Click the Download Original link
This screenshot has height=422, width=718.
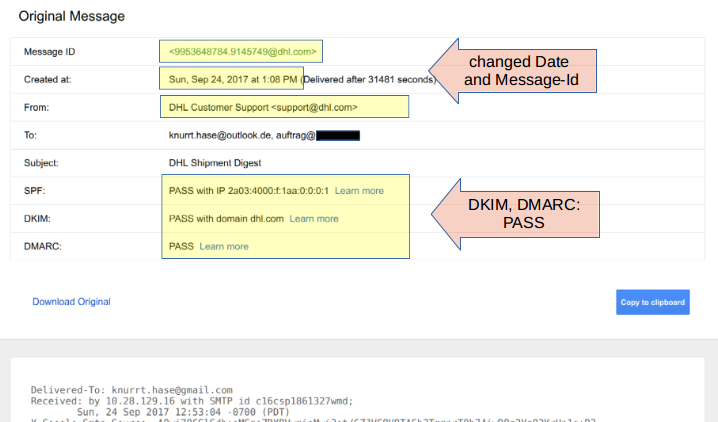click(71, 301)
